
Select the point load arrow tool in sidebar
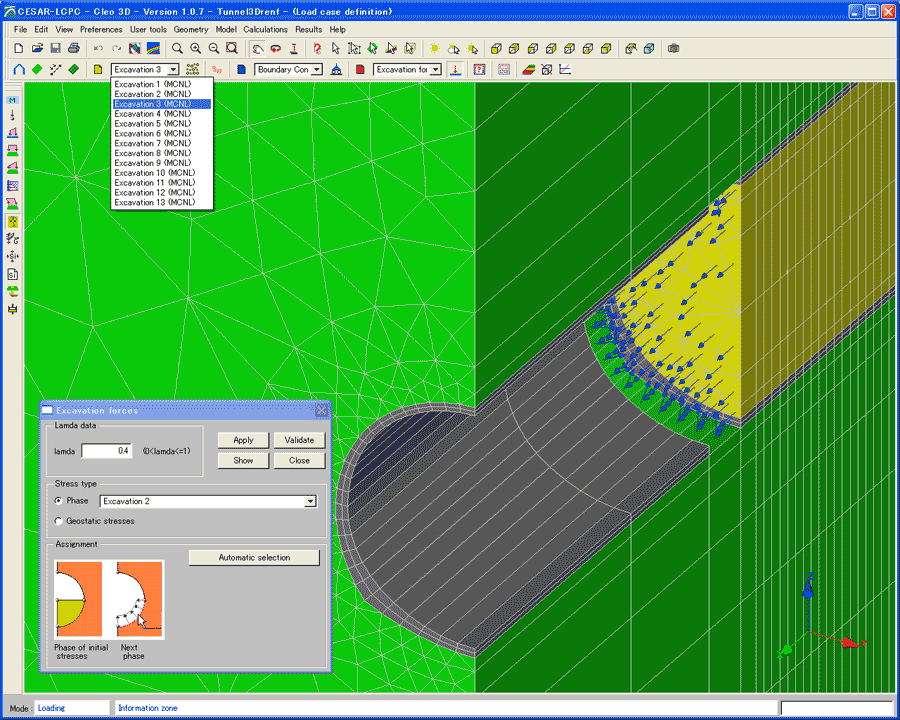pos(13,116)
